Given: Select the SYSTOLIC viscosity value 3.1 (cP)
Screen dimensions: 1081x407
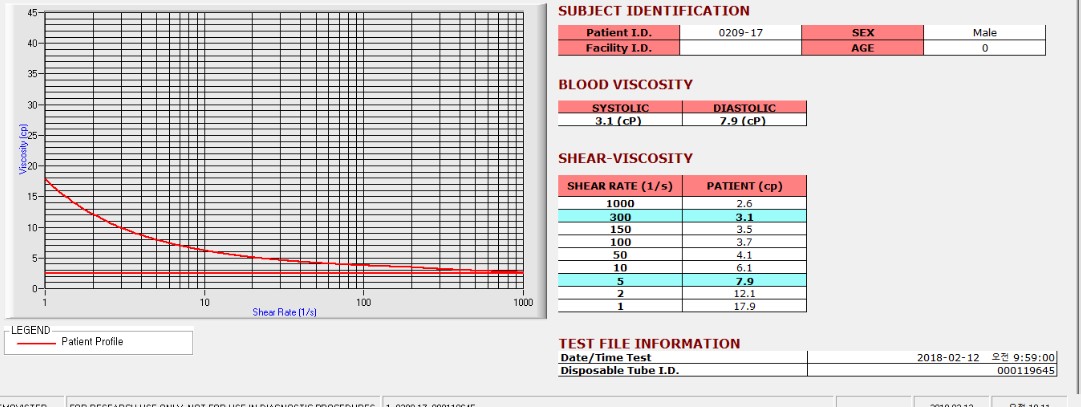Looking at the screenshot, I should pos(620,120).
